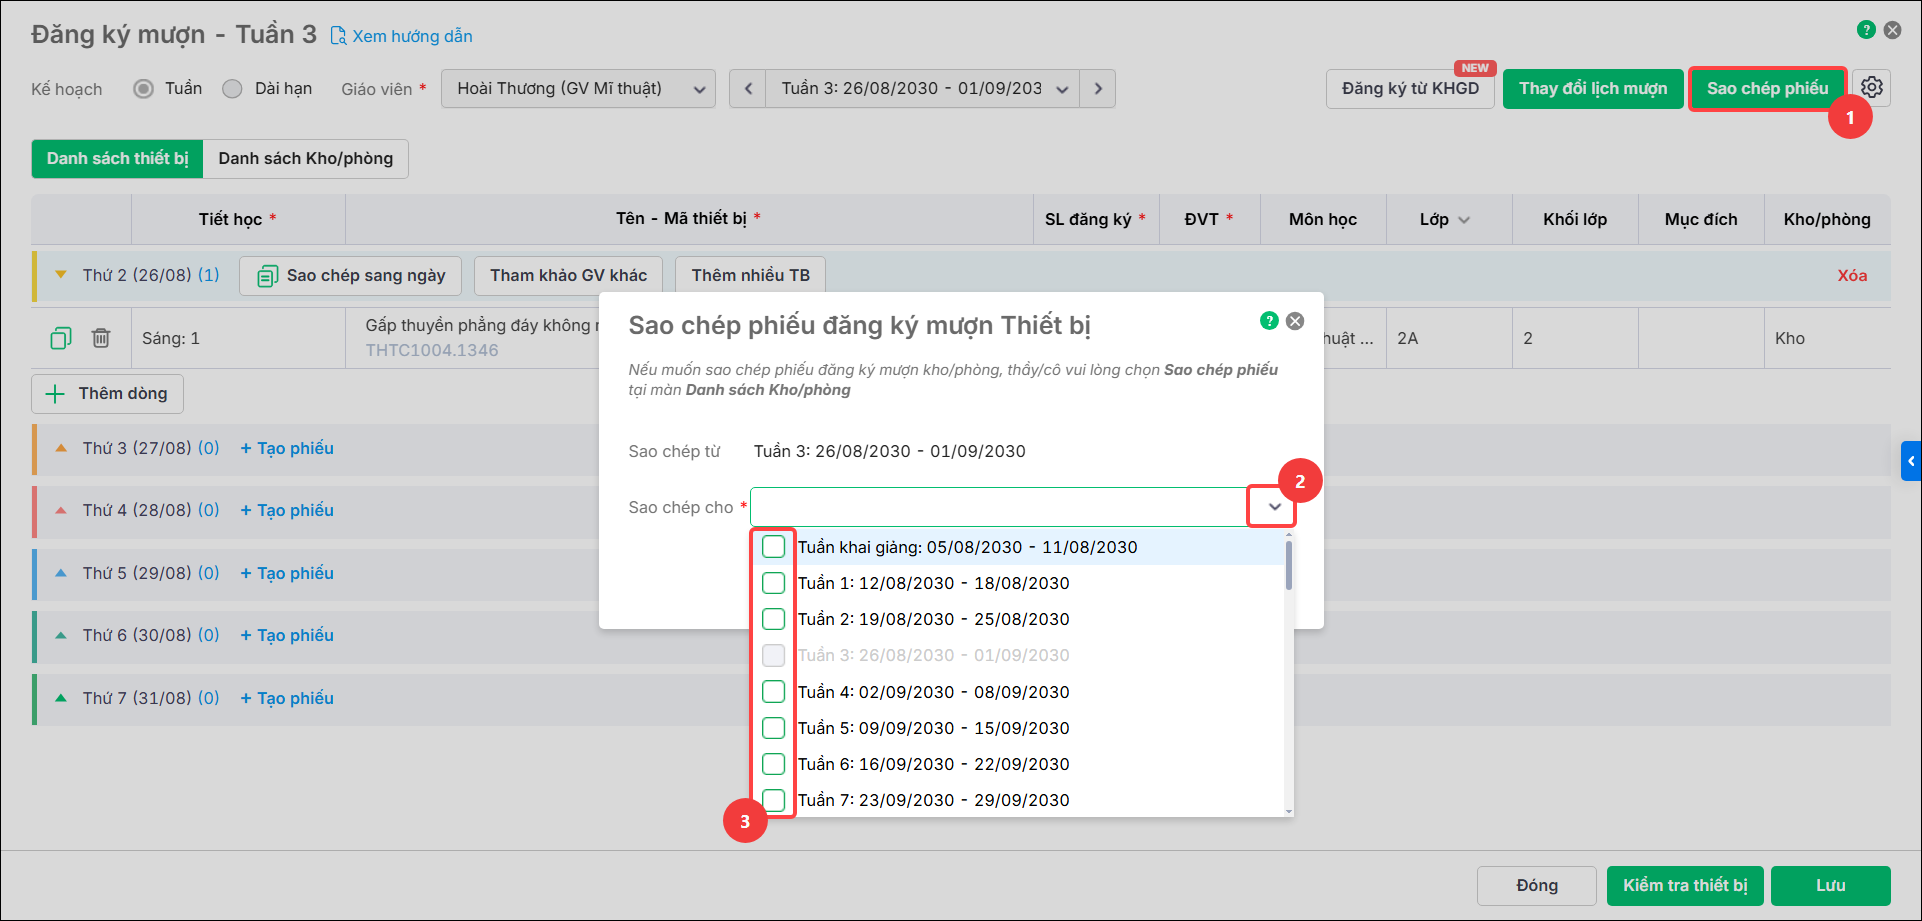This screenshot has width=1922, height=921.
Task: Check Tuần 5: 09/09/2030 - 15/09/2030
Action: 773,728
